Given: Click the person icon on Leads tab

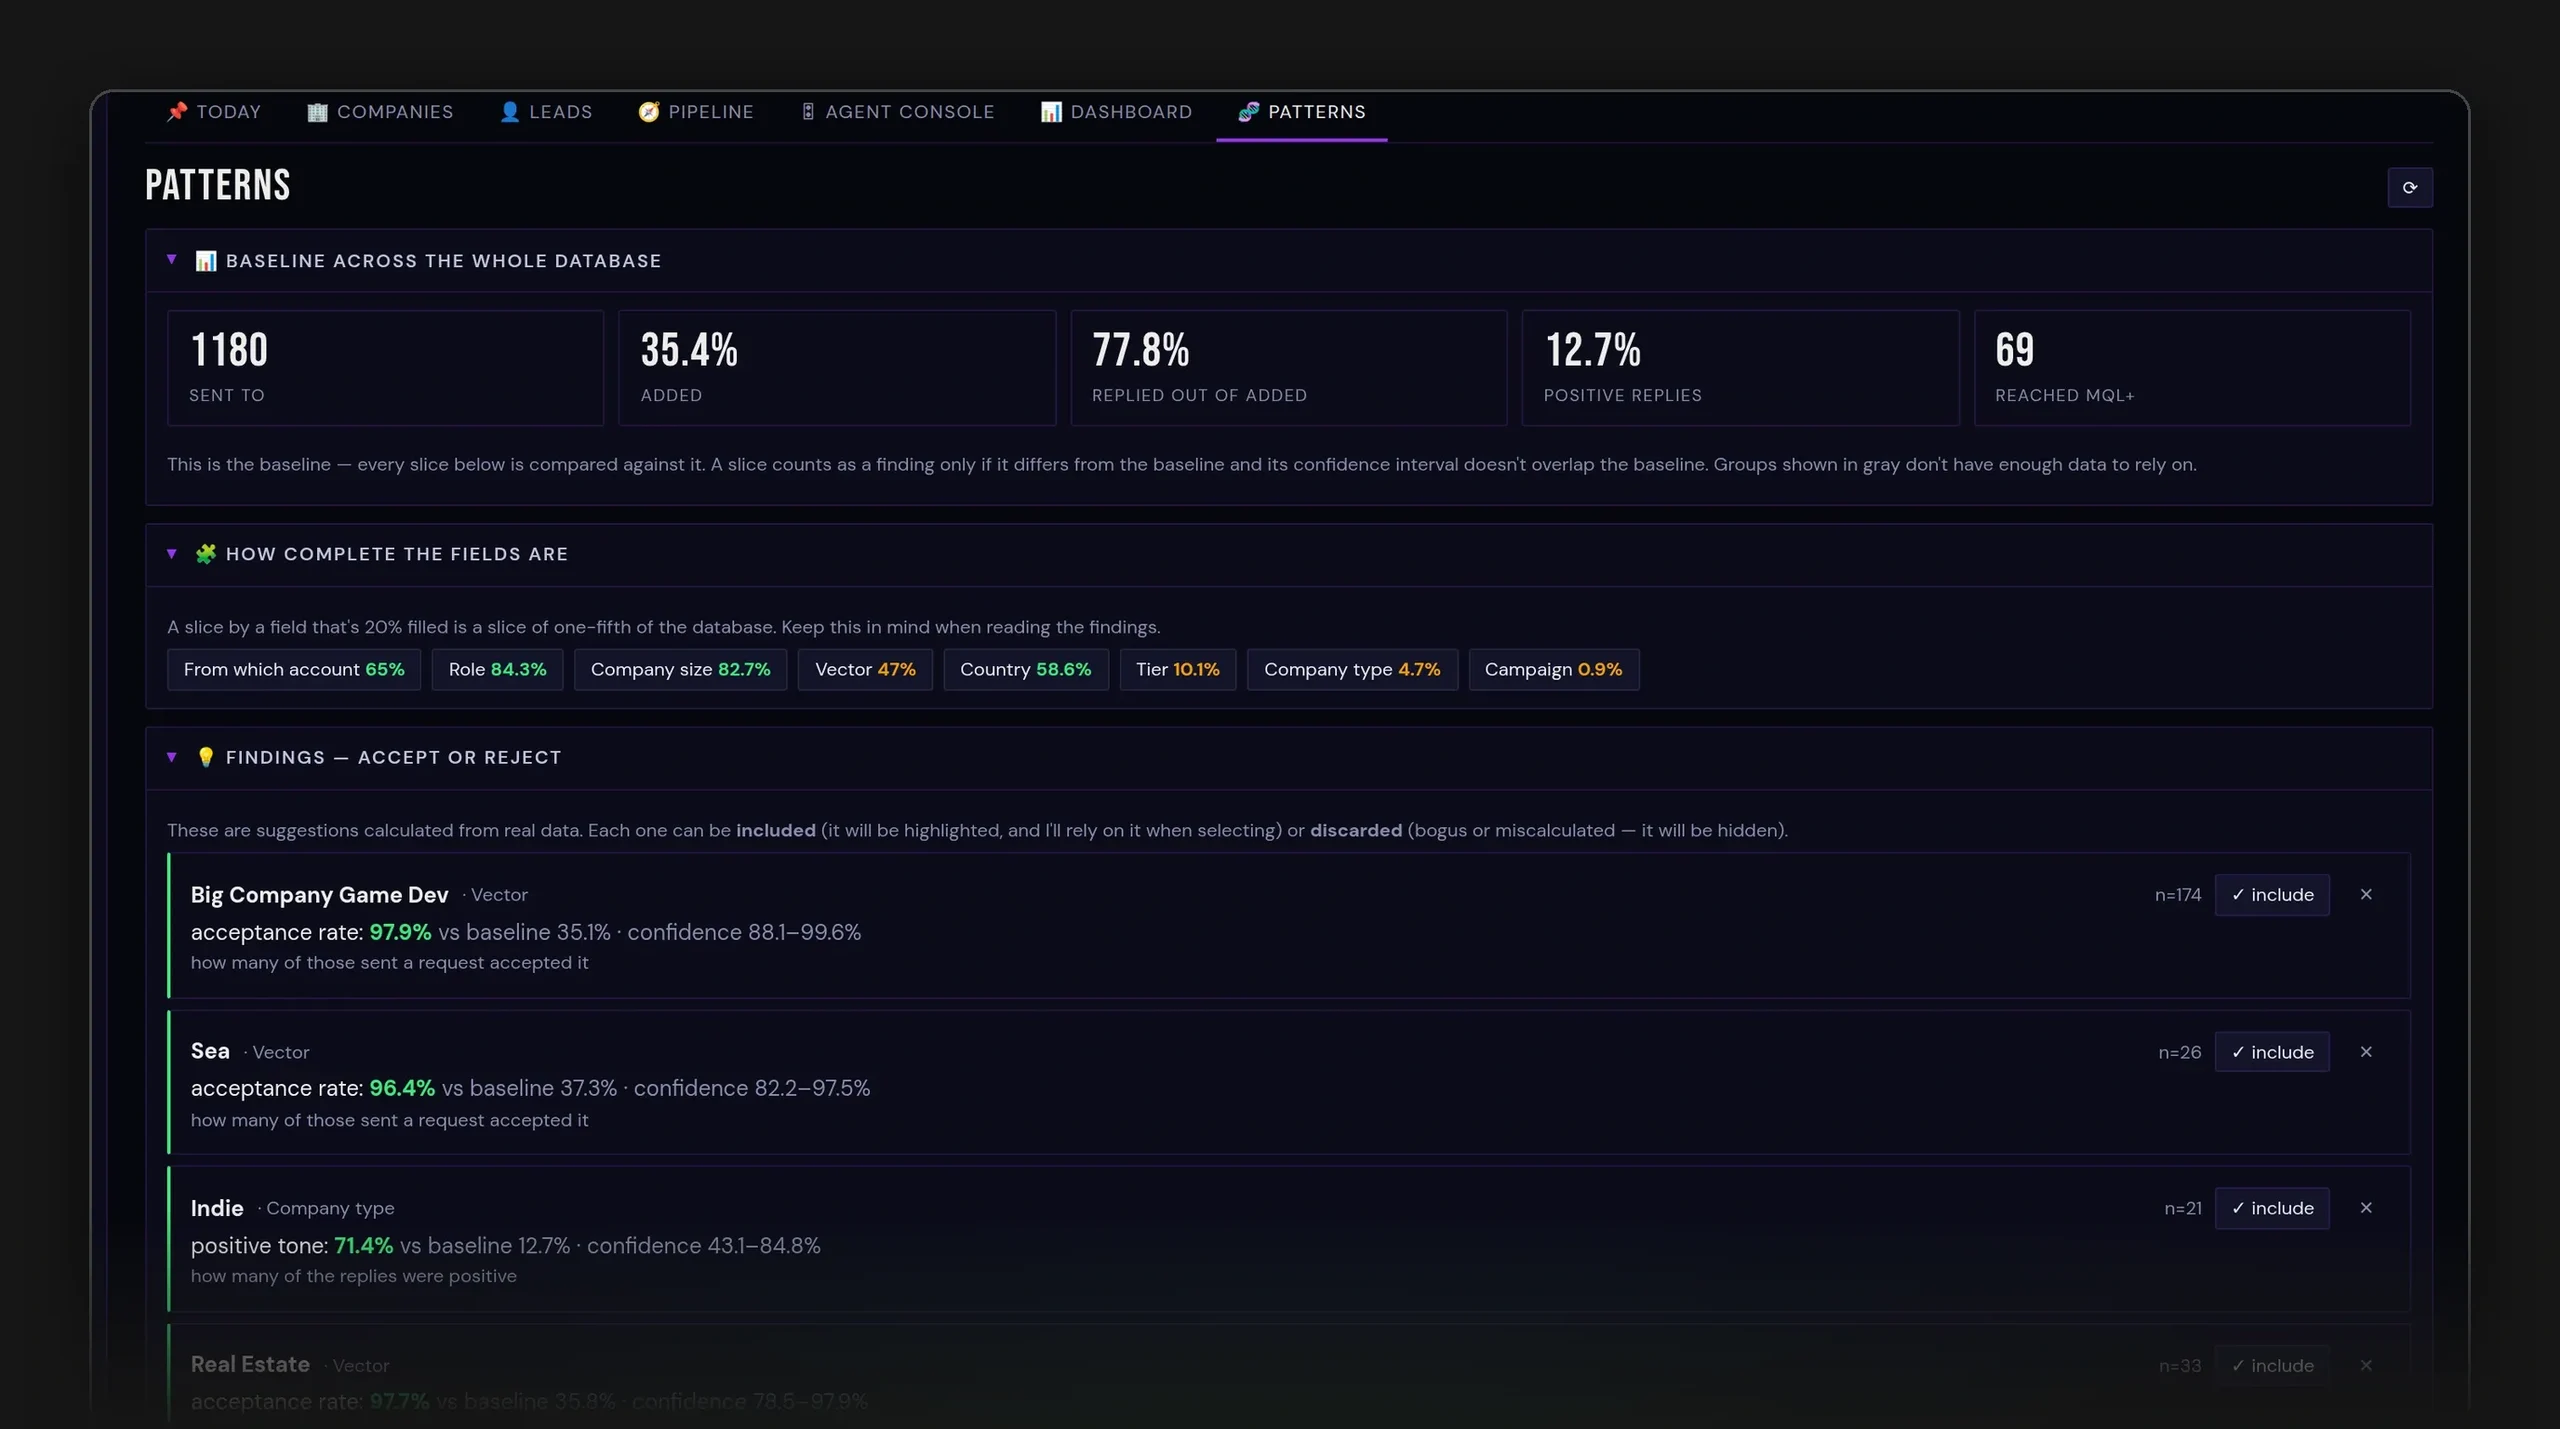Looking at the screenshot, I should 509,111.
